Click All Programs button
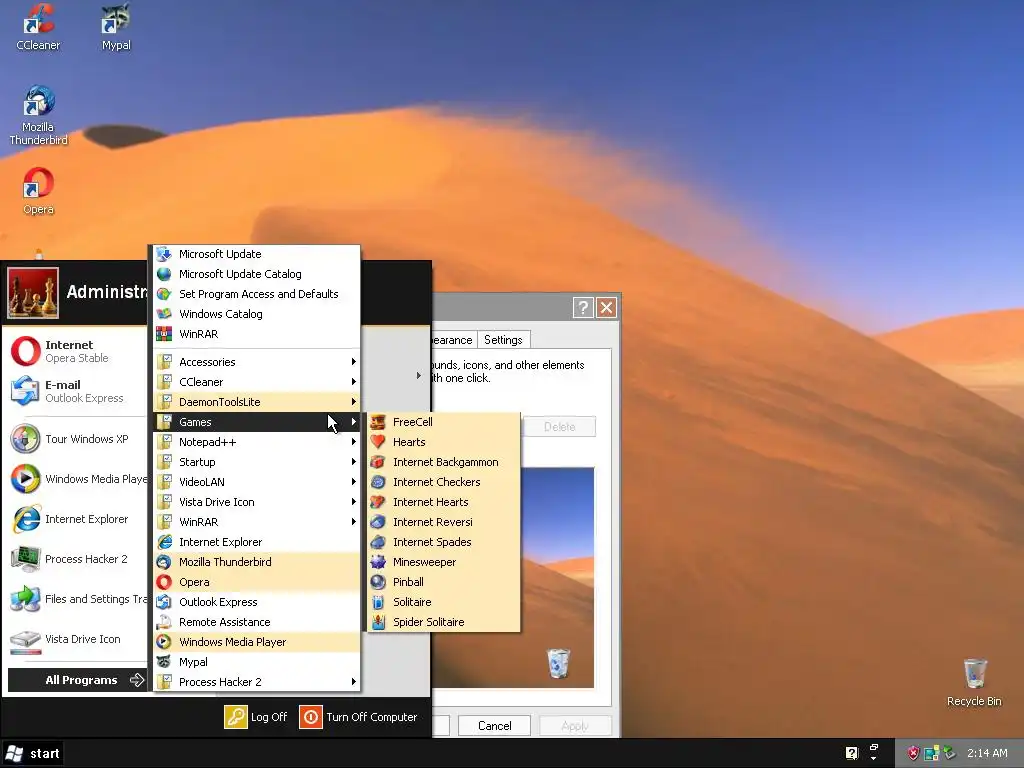 [x=77, y=680]
